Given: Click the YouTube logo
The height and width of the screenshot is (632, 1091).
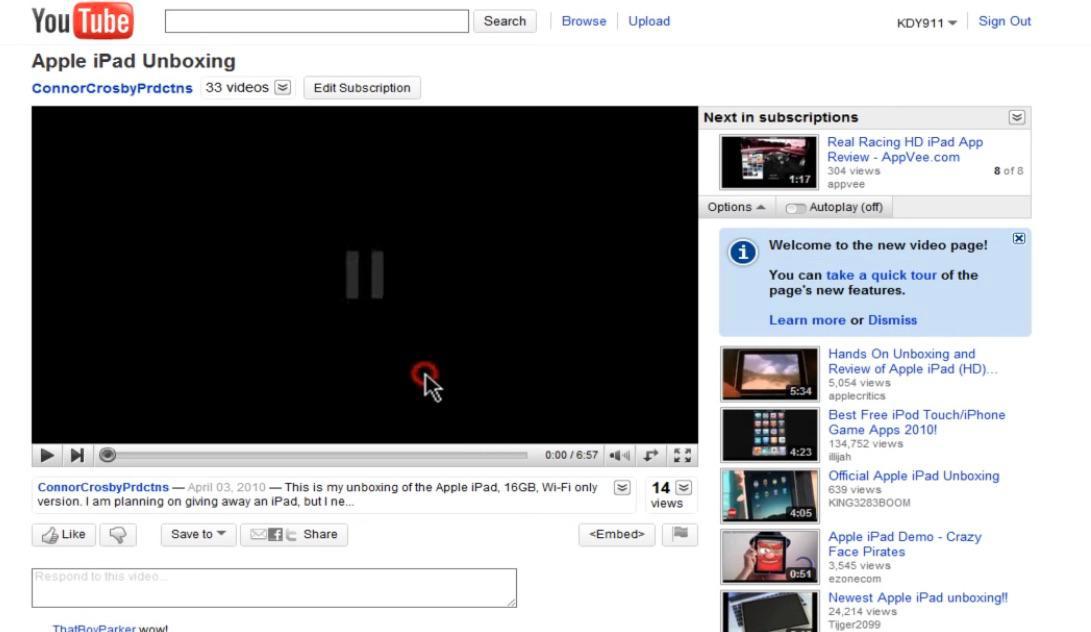Looking at the screenshot, I should coord(83,19).
